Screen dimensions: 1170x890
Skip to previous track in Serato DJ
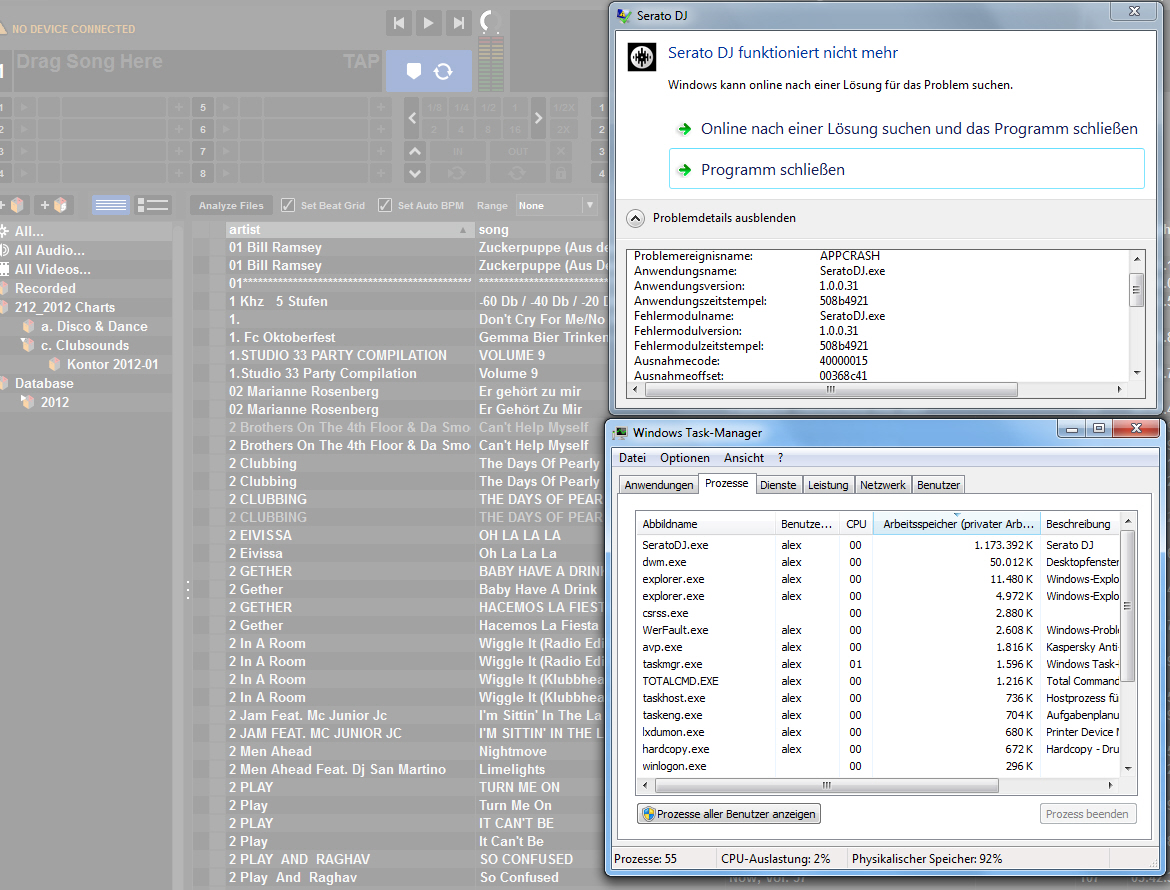point(399,23)
